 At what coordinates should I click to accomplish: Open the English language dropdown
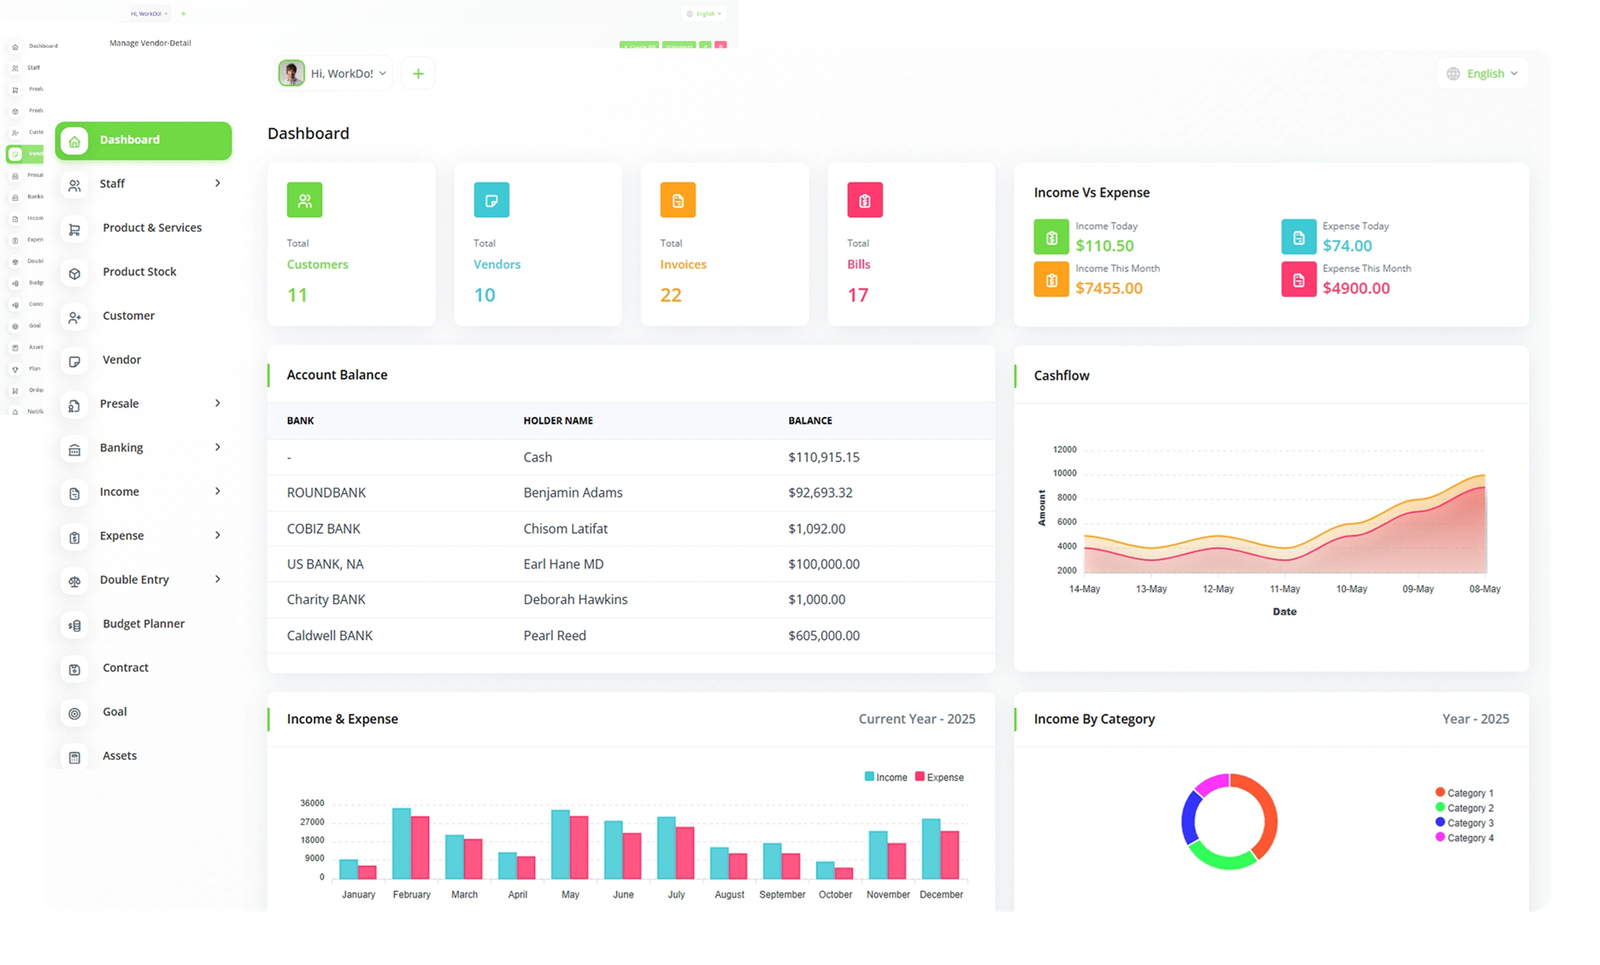pos(1482,74)
